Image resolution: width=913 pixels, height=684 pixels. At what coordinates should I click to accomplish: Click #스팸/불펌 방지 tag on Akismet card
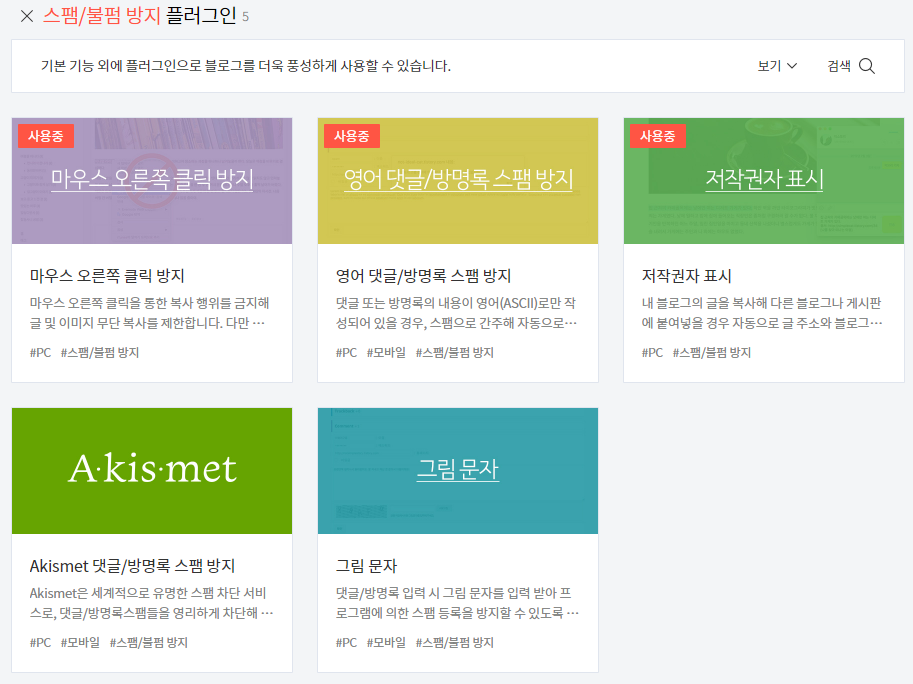tap(148, 642)
